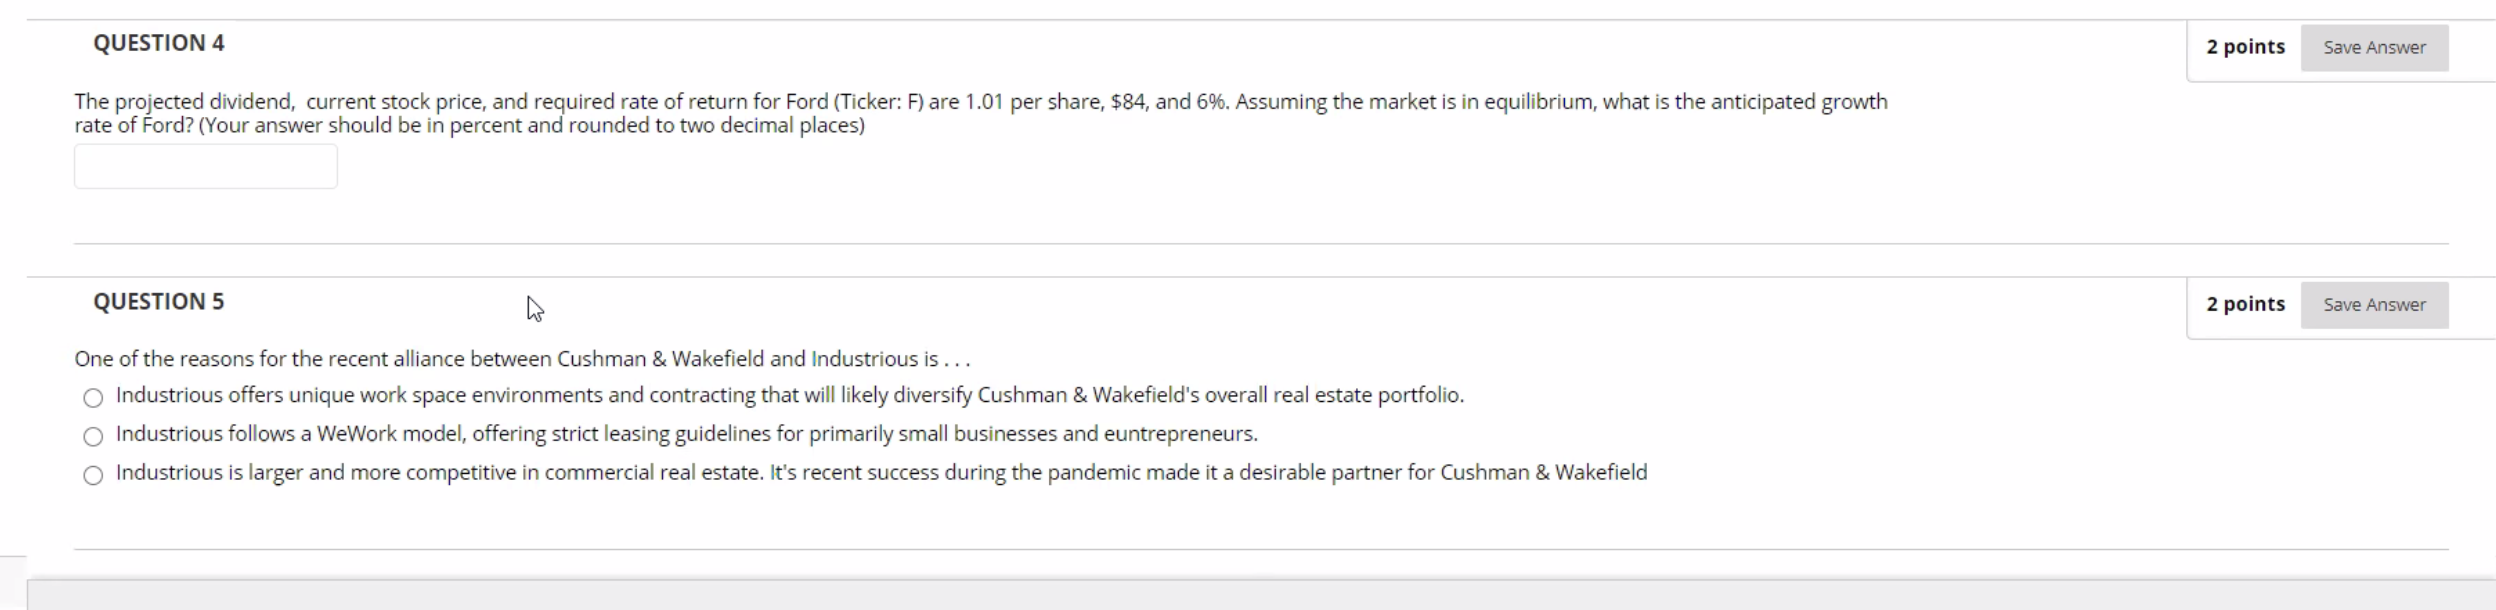Click the QUESTION 5 heading
Screen dimensions: 2496x610
[x=159, y=302]
